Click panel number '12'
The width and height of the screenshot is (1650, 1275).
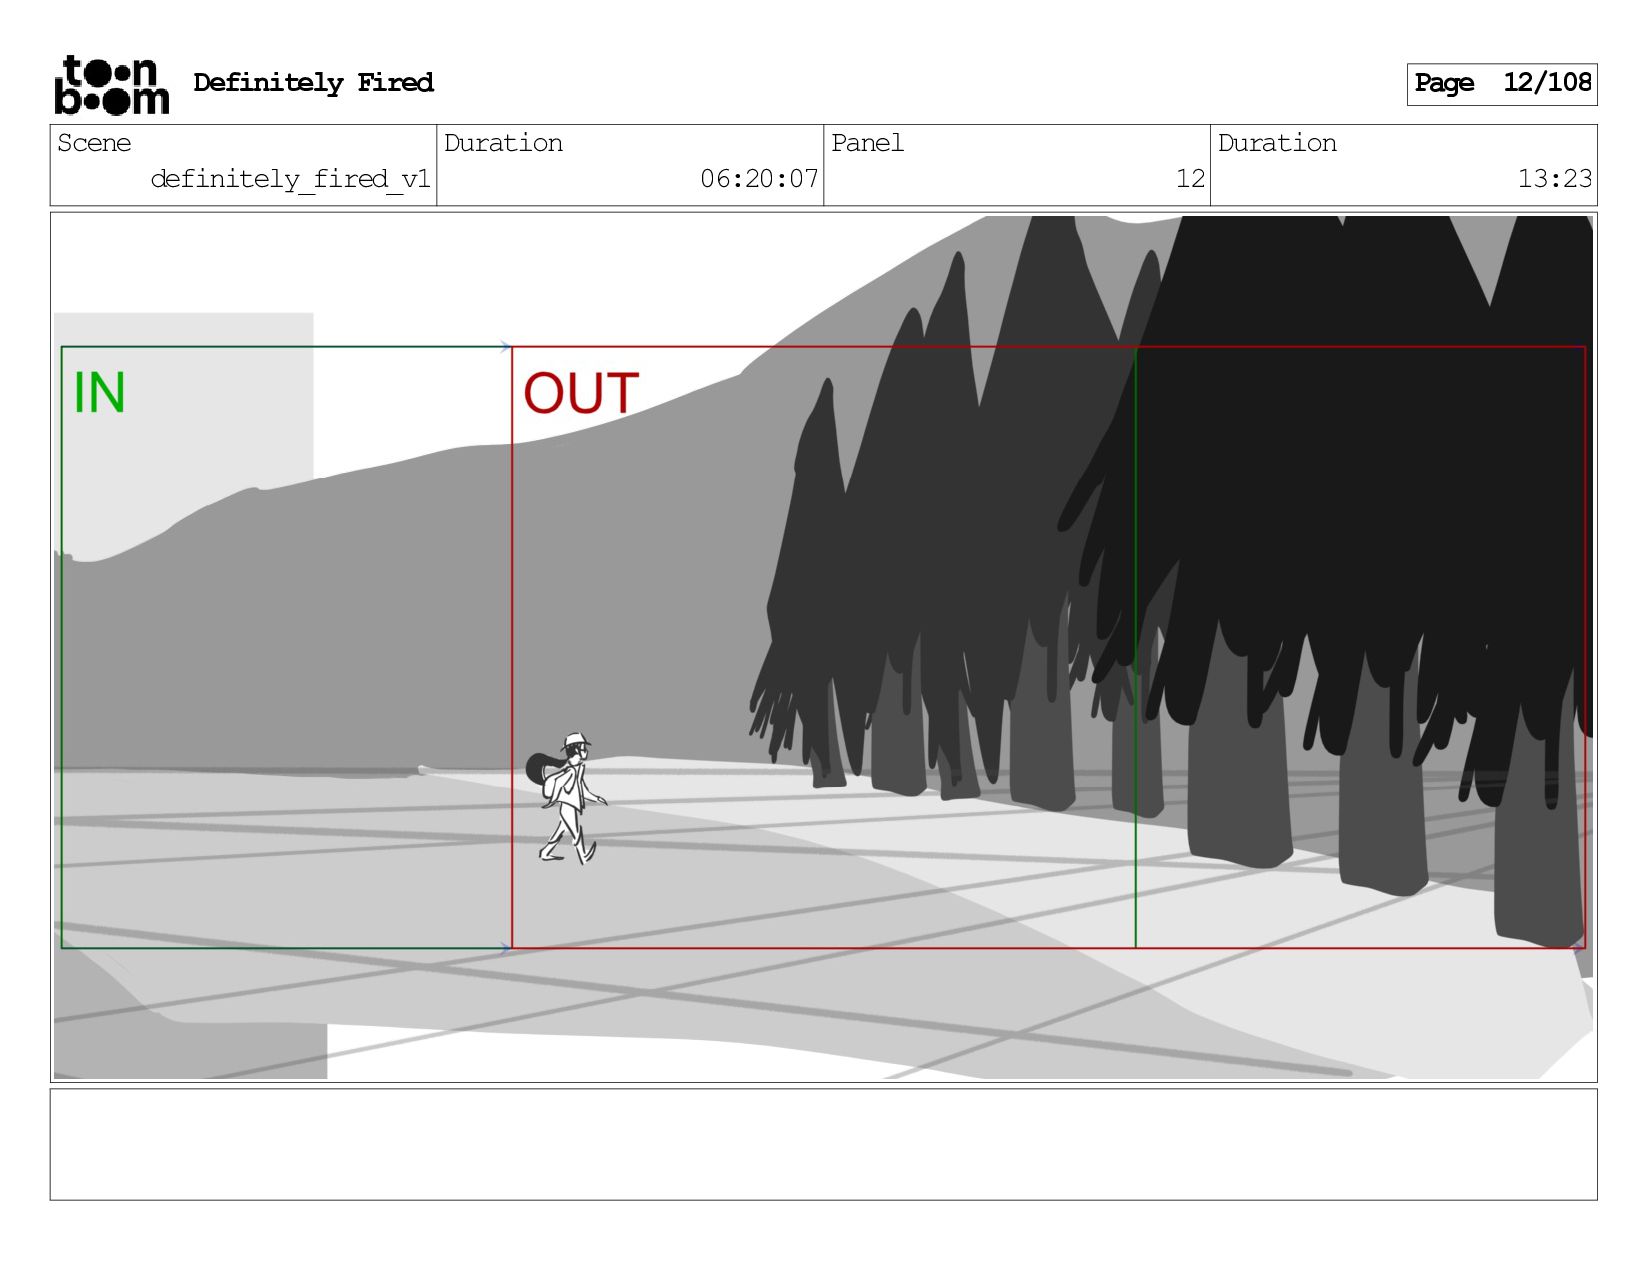coord(1190,179)
